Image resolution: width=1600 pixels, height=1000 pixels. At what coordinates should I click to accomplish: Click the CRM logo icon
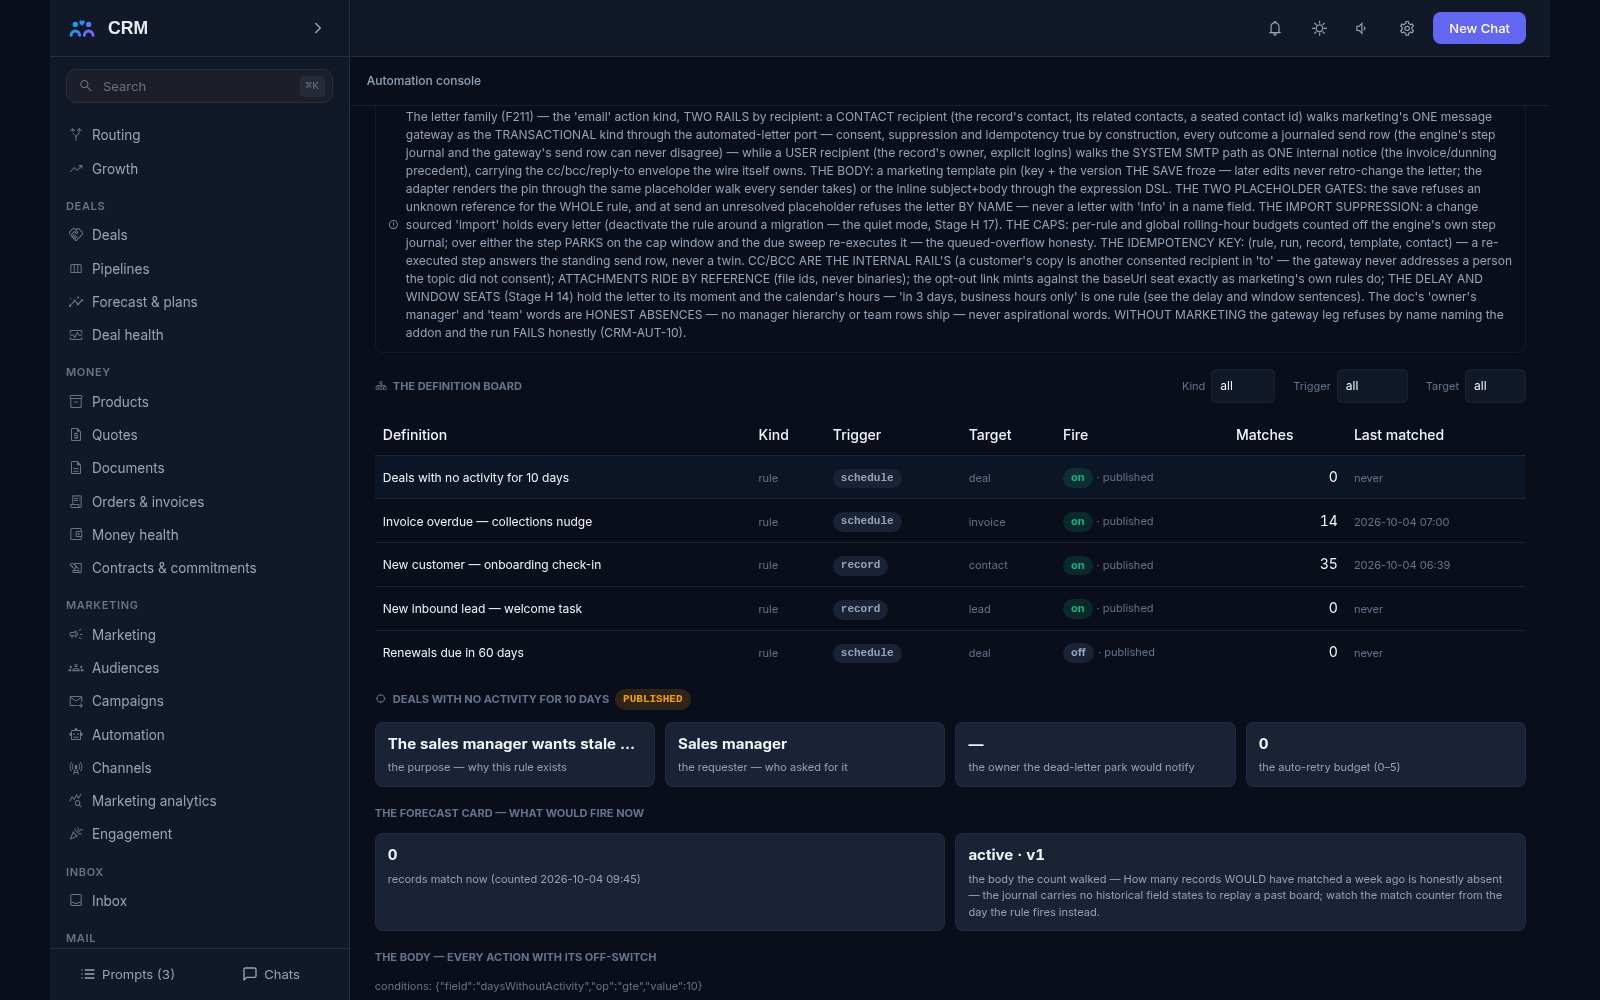[x=82, y=28]
